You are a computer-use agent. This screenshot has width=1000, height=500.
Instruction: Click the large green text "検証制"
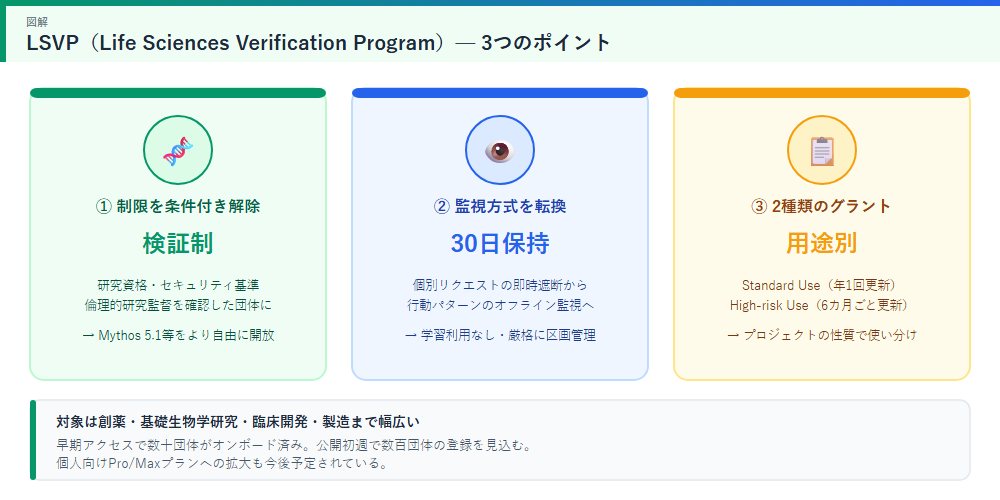click(x=178, y=244)
